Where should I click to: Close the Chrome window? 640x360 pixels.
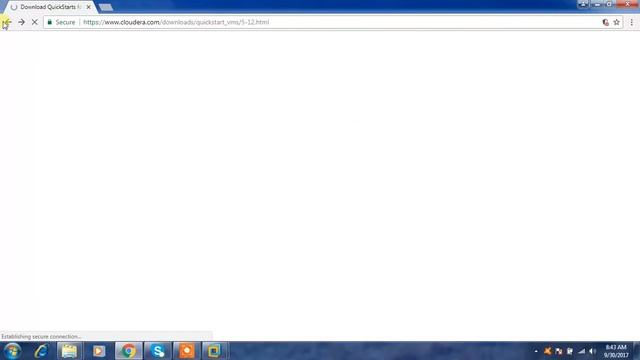tap(627, 4)
